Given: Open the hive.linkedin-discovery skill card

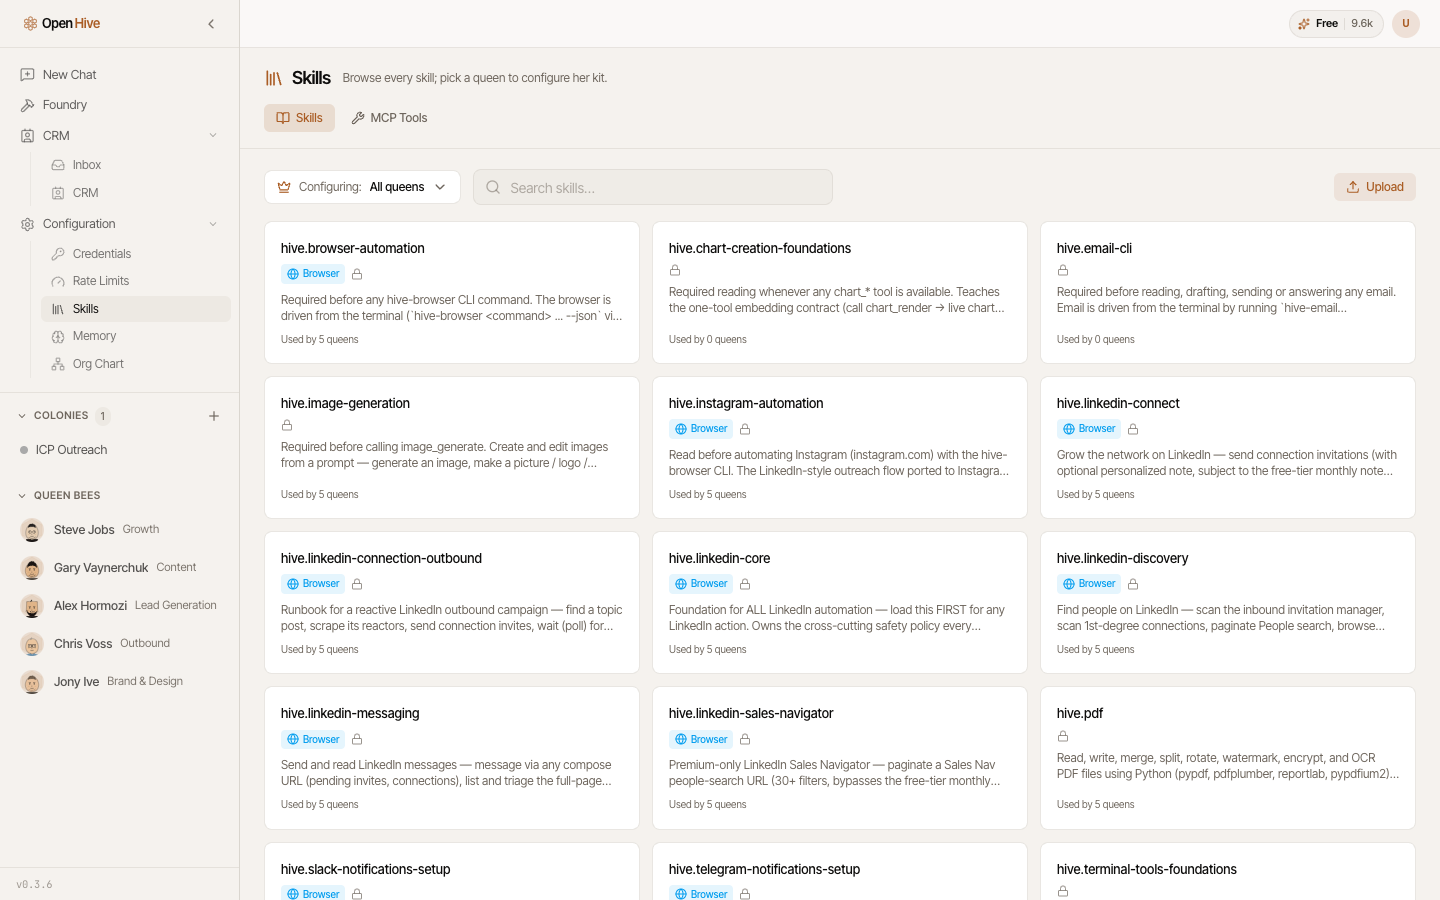Looking at the screenshot, I should coord(1228,602).
